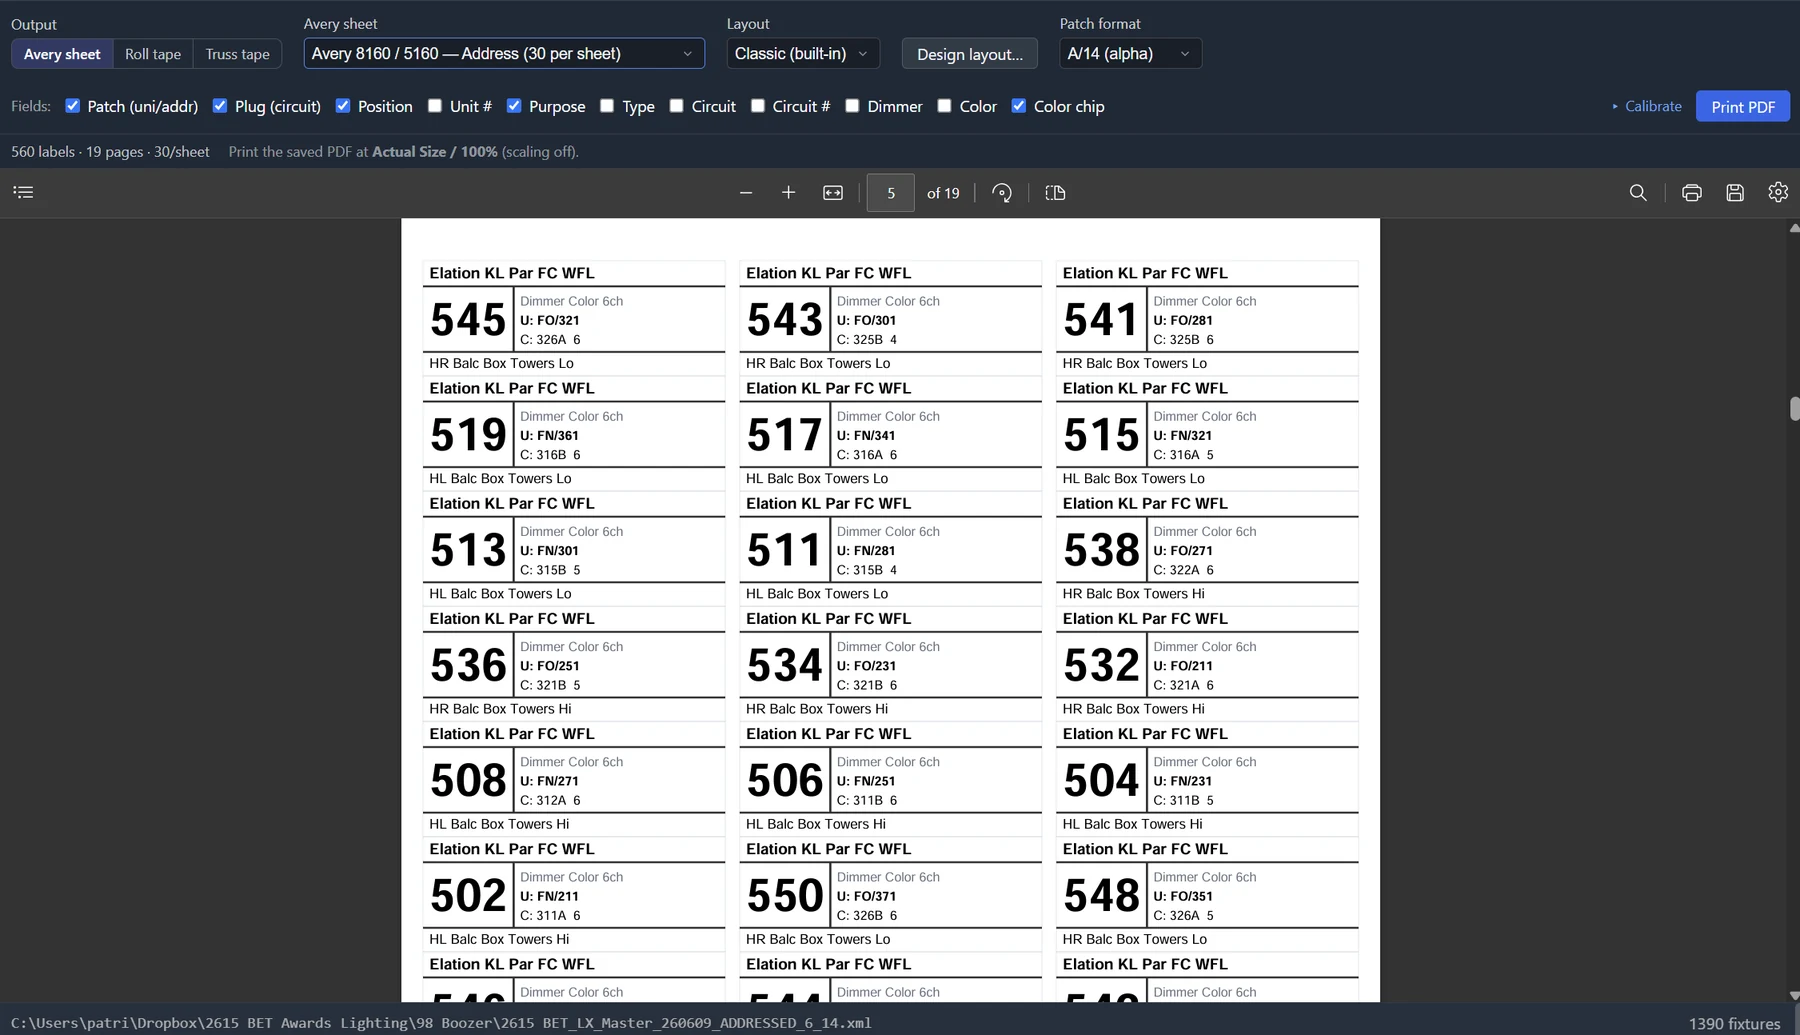Viewport: 1800px width, 1035px height.
Task: Uncheck the Purpose field
Action: coord(514,106)
